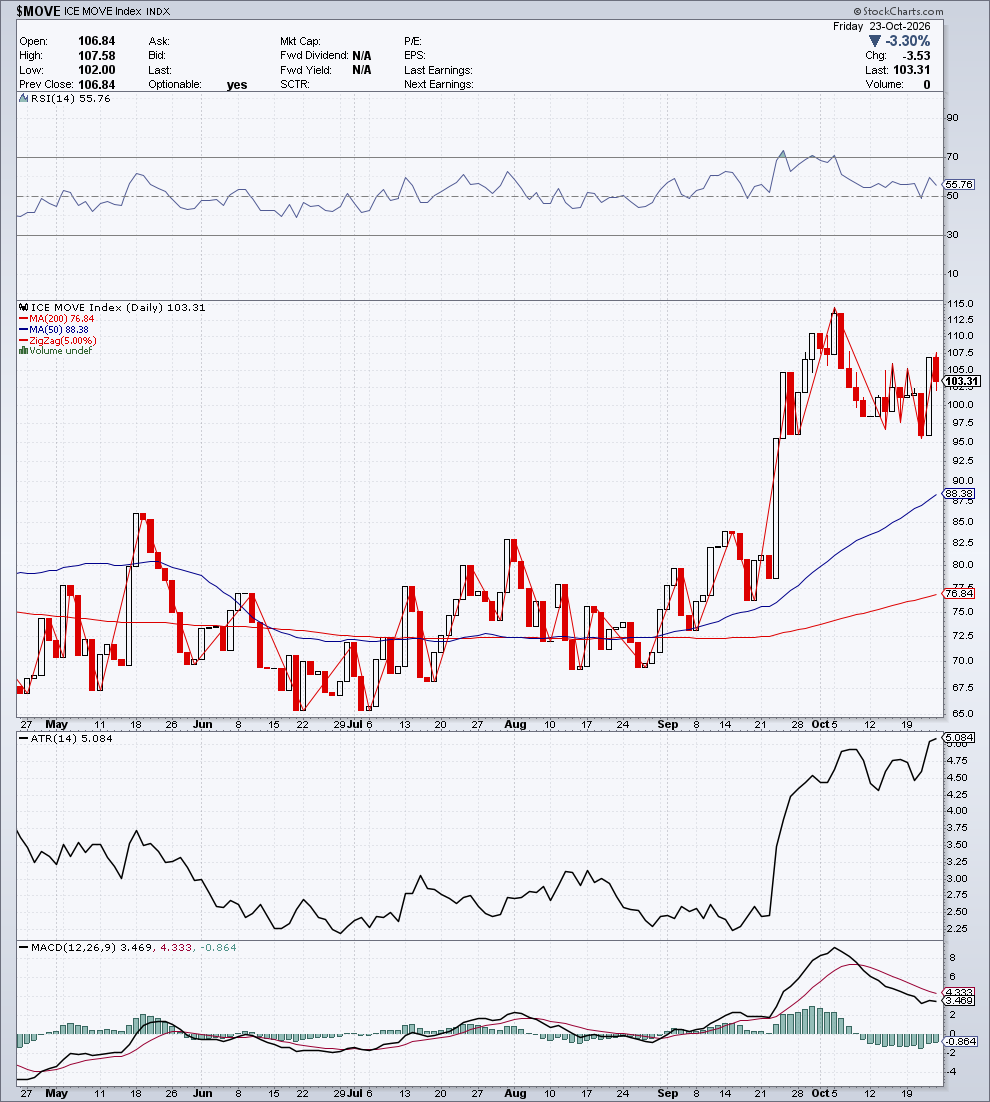Click the MACD(12,26,9) label

[x=74, y=947]
